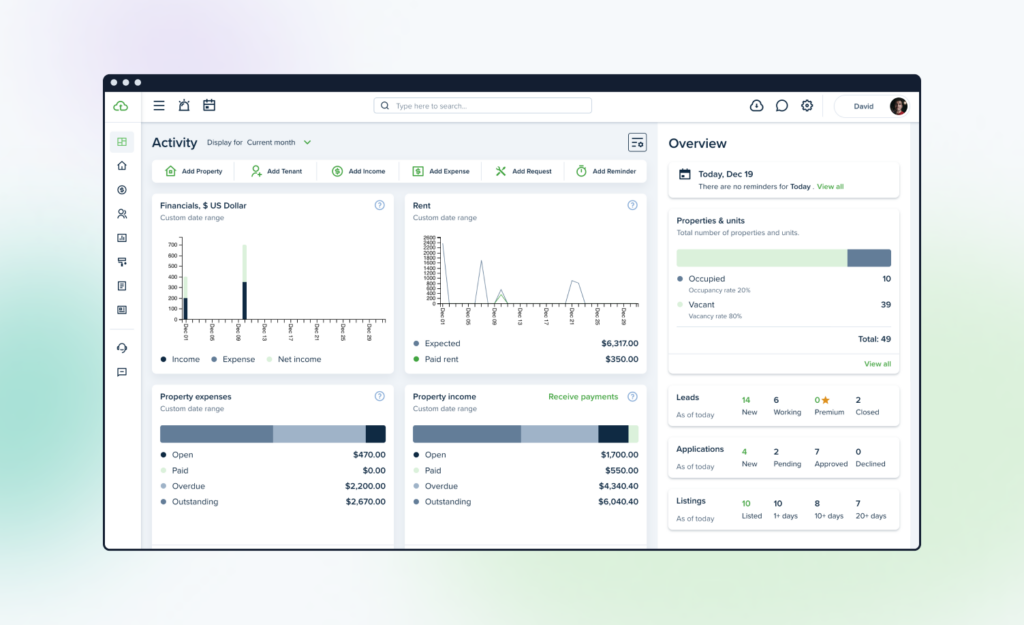This screenshot has width=1024, height=625.
Task: Open the feedback message sidebar icon
Action: [x=122, y=372]
